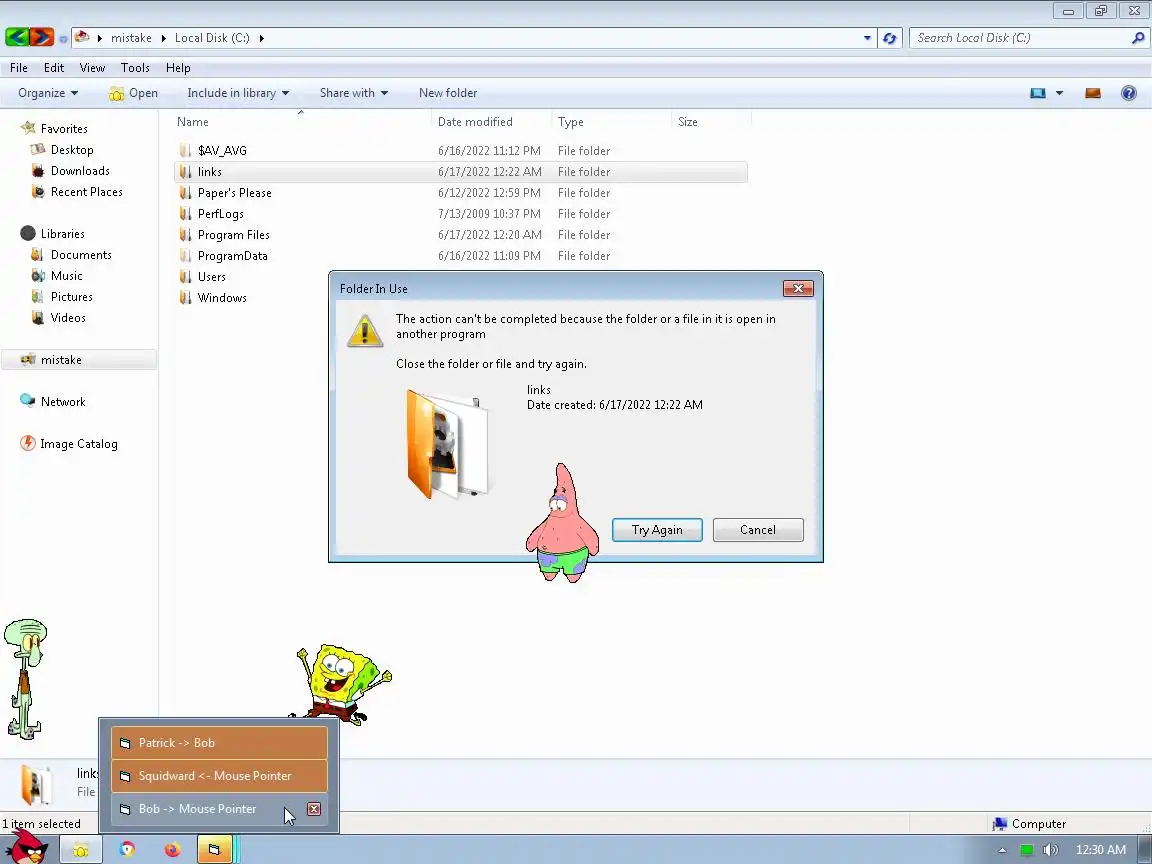This screenshot has height=864, width=1152.
Task: Open the Help menu
Action: (x=178, y=68)
